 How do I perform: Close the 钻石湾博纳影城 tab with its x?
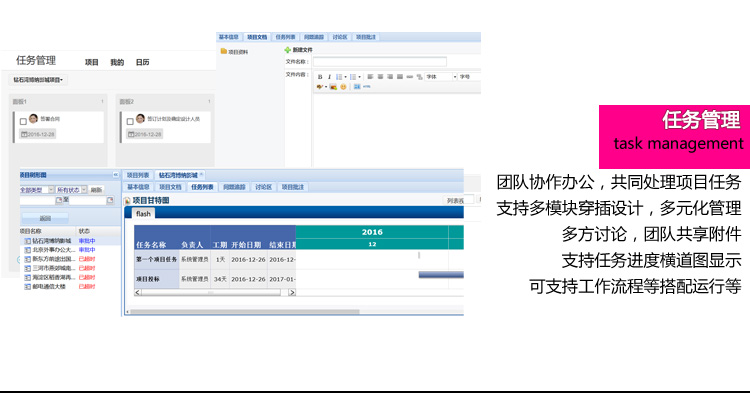point(201,175)
